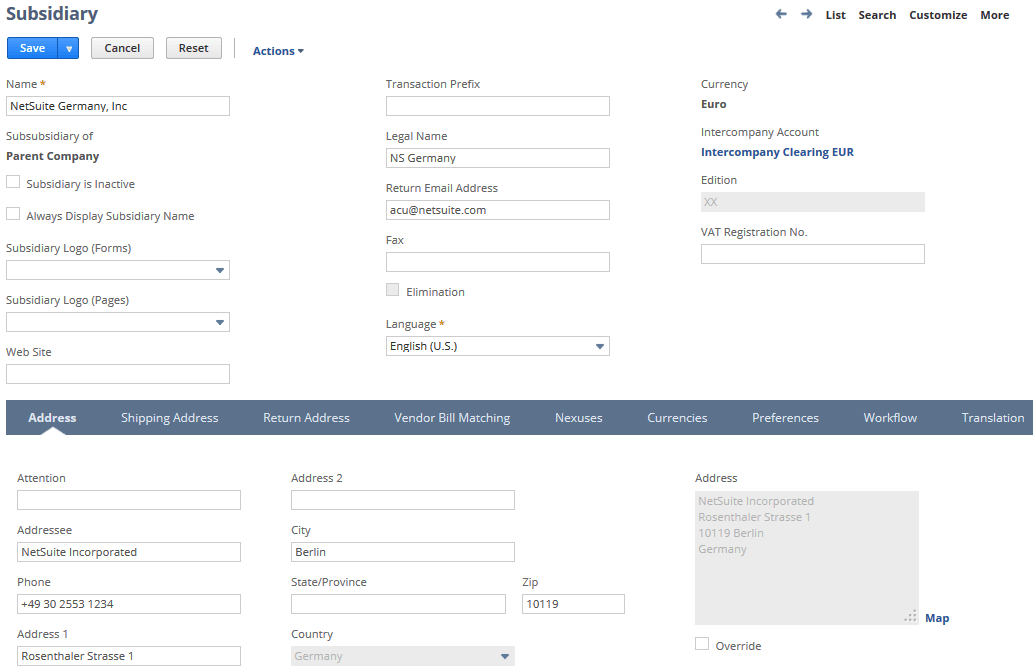Image resolution: width=1033 pixels, height=672 pixels.
Task: Toggle the Elimination checkbox
Action: point(393,289)
